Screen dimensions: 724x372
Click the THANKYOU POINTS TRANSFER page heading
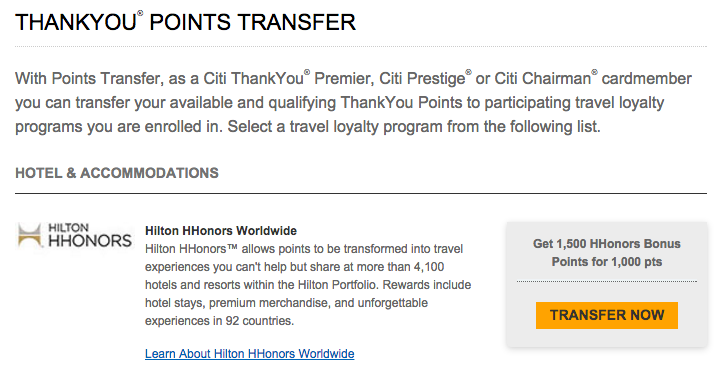point(186,23)
